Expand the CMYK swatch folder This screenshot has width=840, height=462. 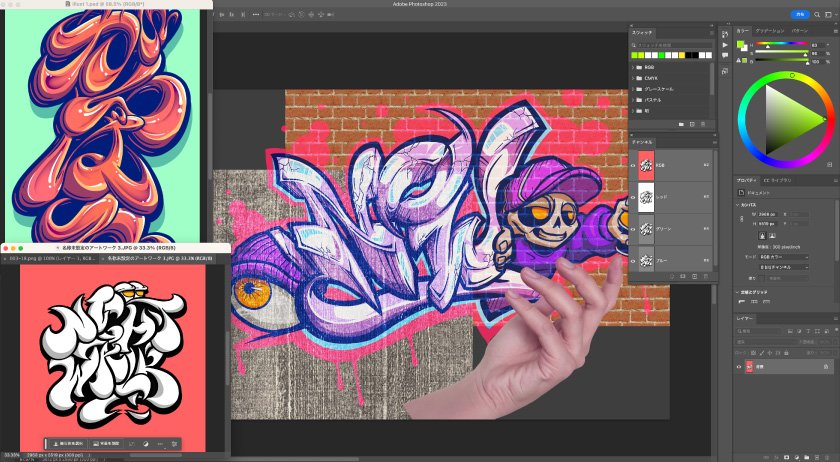pyautogui.click(x=633, y=78)
